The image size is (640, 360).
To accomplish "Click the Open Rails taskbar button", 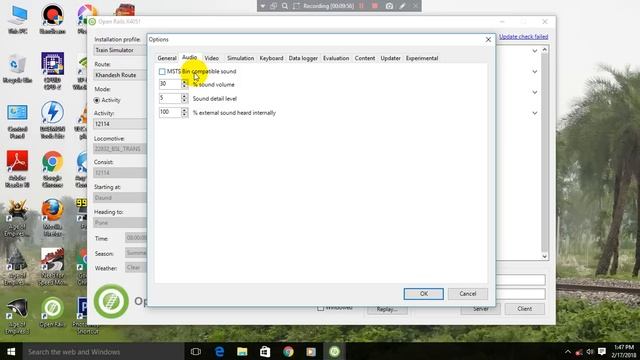I will coord(334,351).
